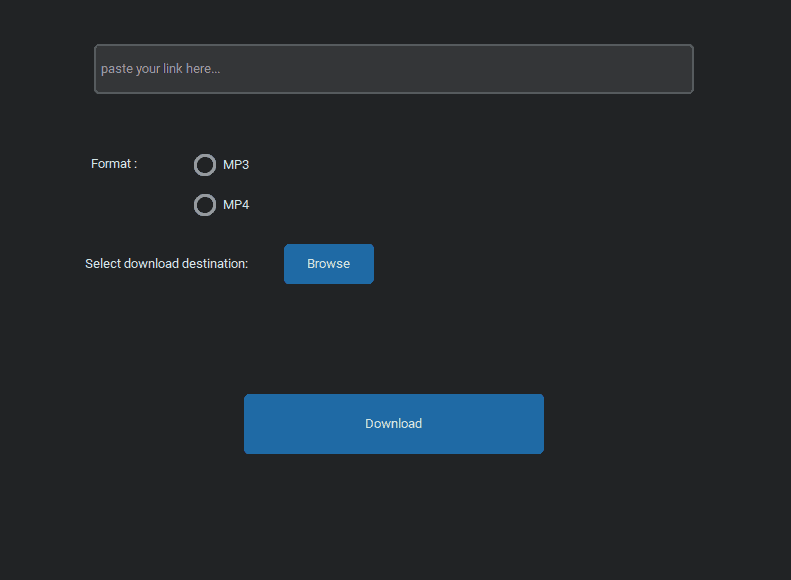The image size is (791, 580).
Task: Click the "Browse" text on the blue button
Action: (329, 264)
